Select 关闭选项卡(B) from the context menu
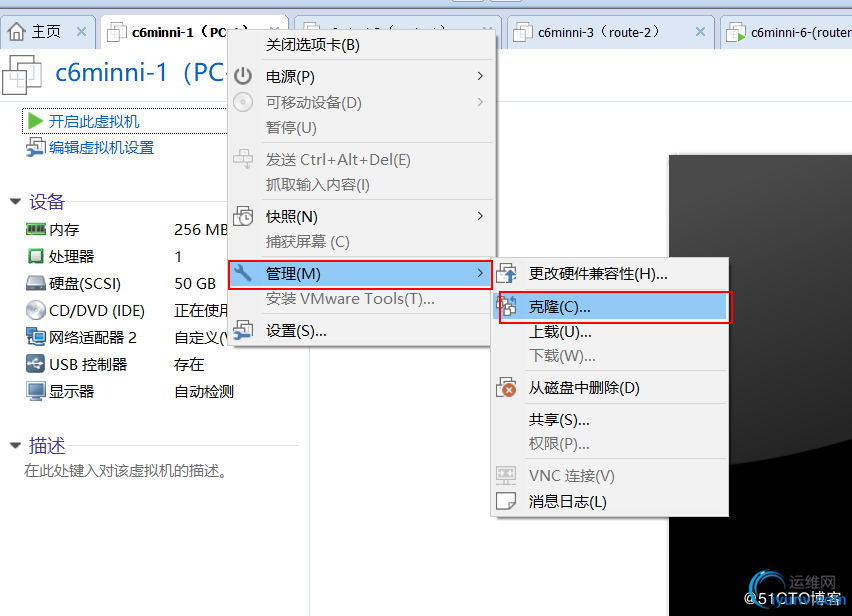The width and height of the screenshot is (852, 616). coord(362,45)
